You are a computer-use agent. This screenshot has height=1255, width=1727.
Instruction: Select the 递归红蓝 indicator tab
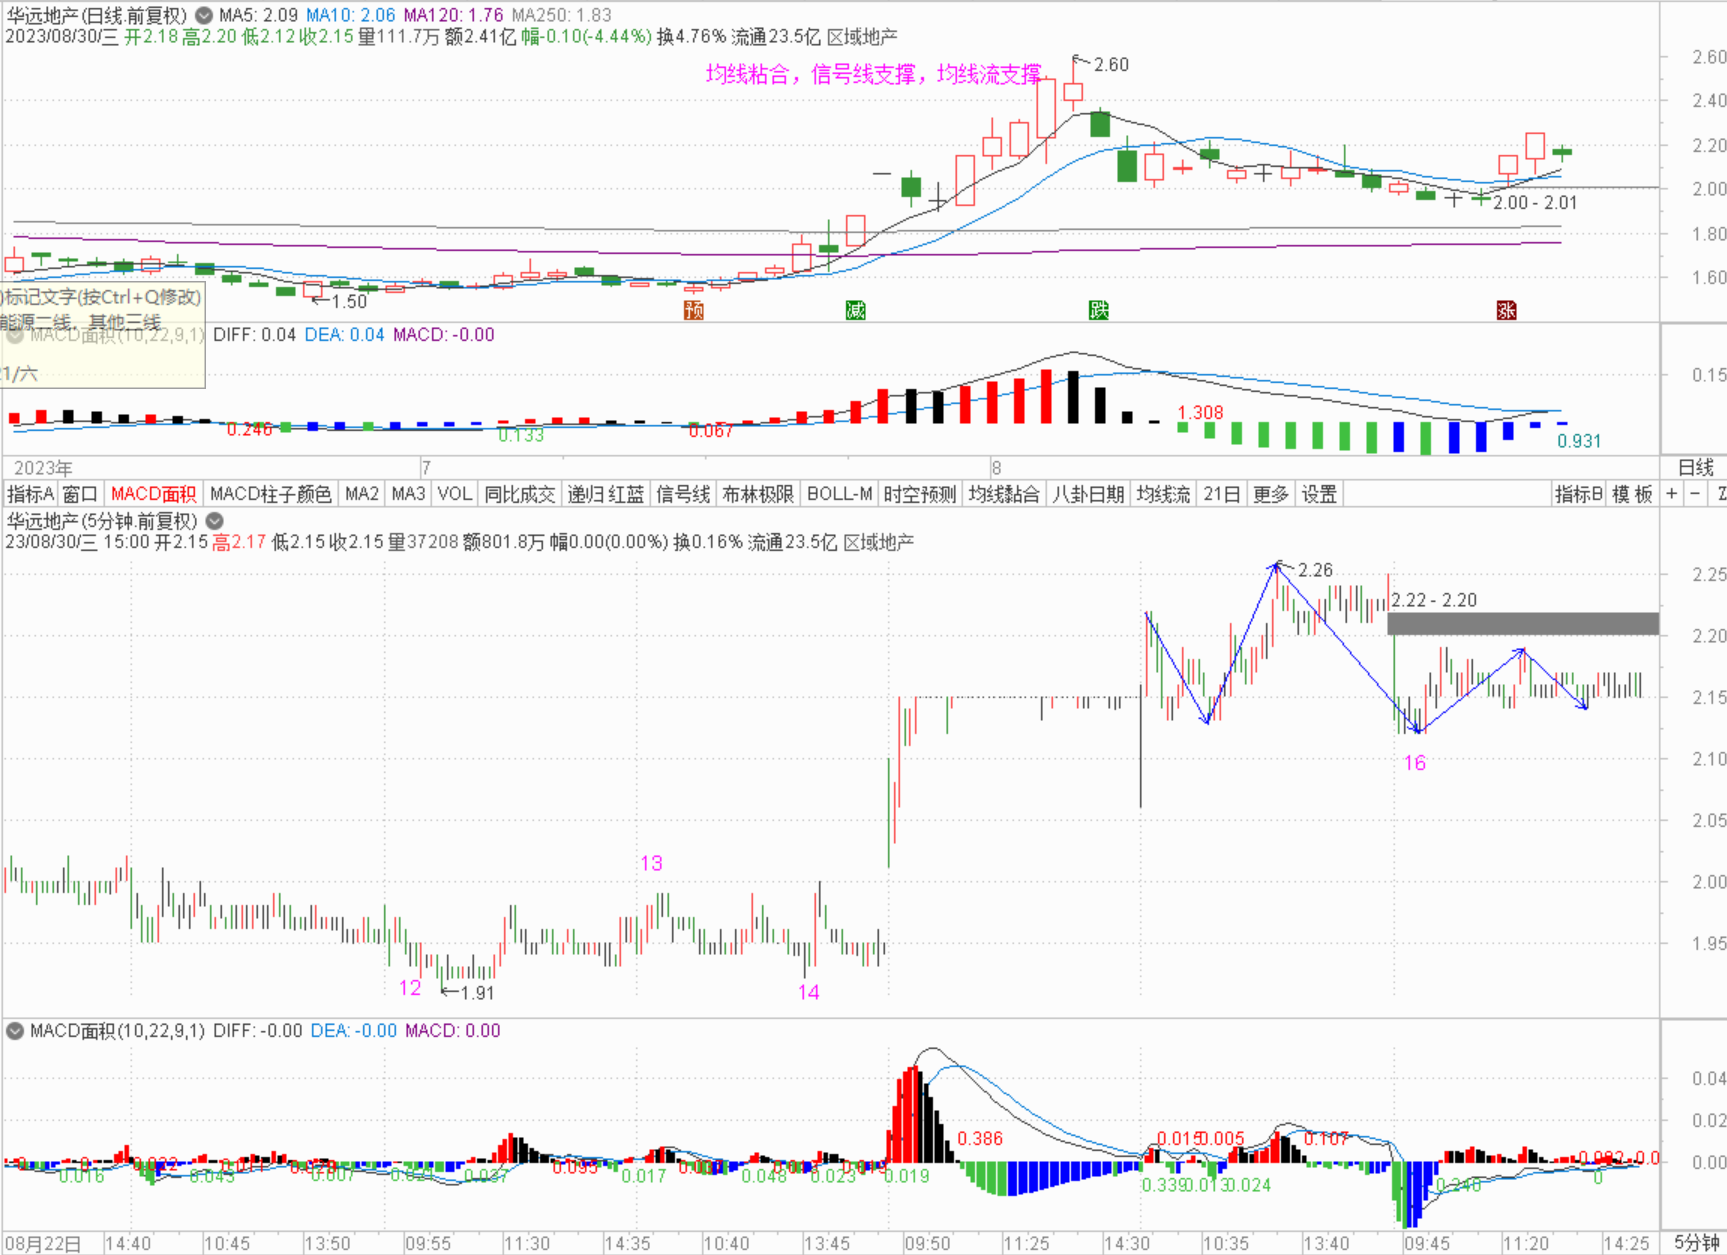[606, 494]
